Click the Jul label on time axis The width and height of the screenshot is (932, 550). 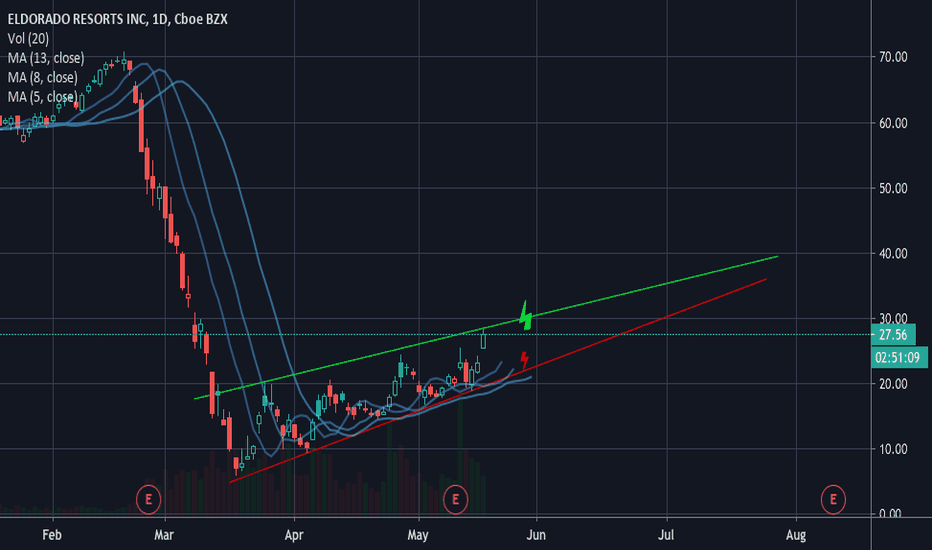click(x=666, y=535)
